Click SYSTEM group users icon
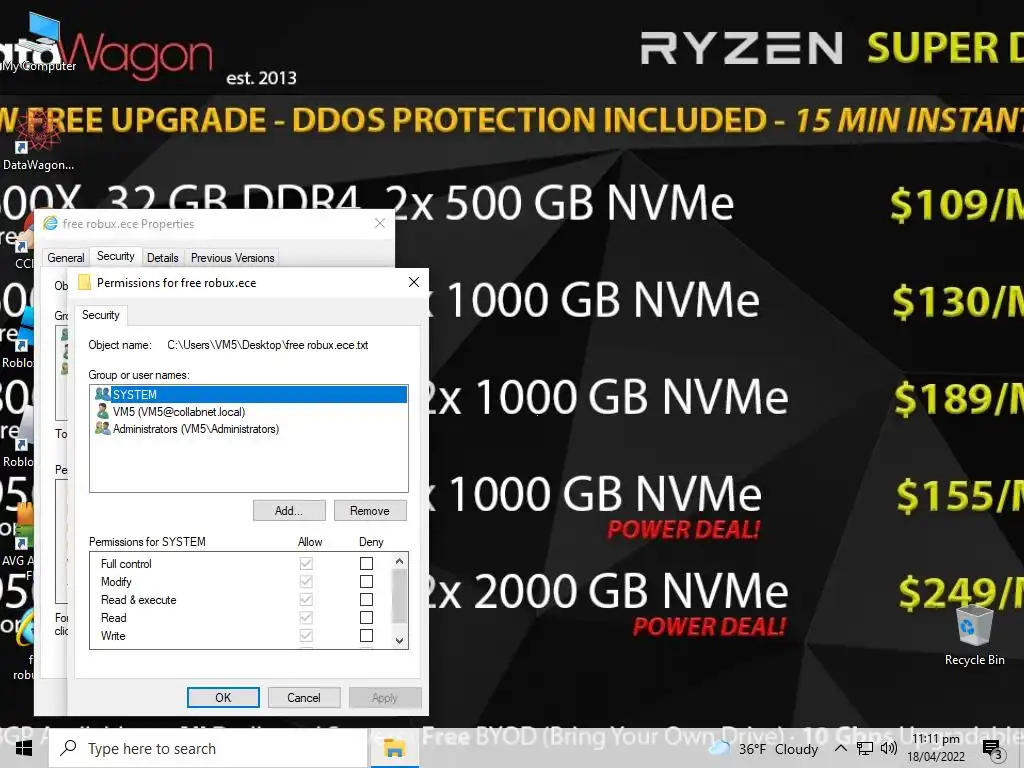 point(103,394)
